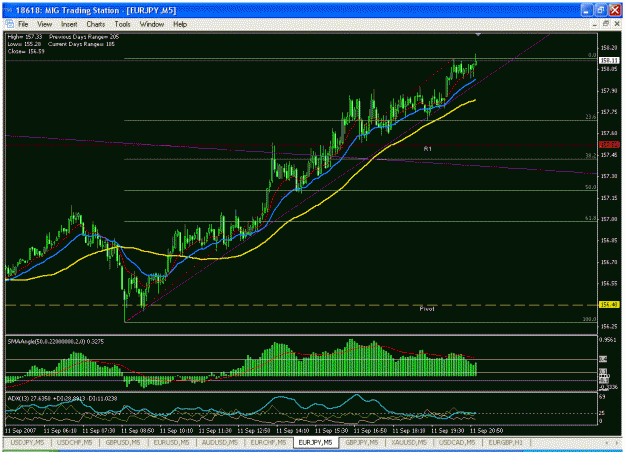Click the chart tabs scroll left arrow
Screen dimensions: 625x452
pos(607,442)
